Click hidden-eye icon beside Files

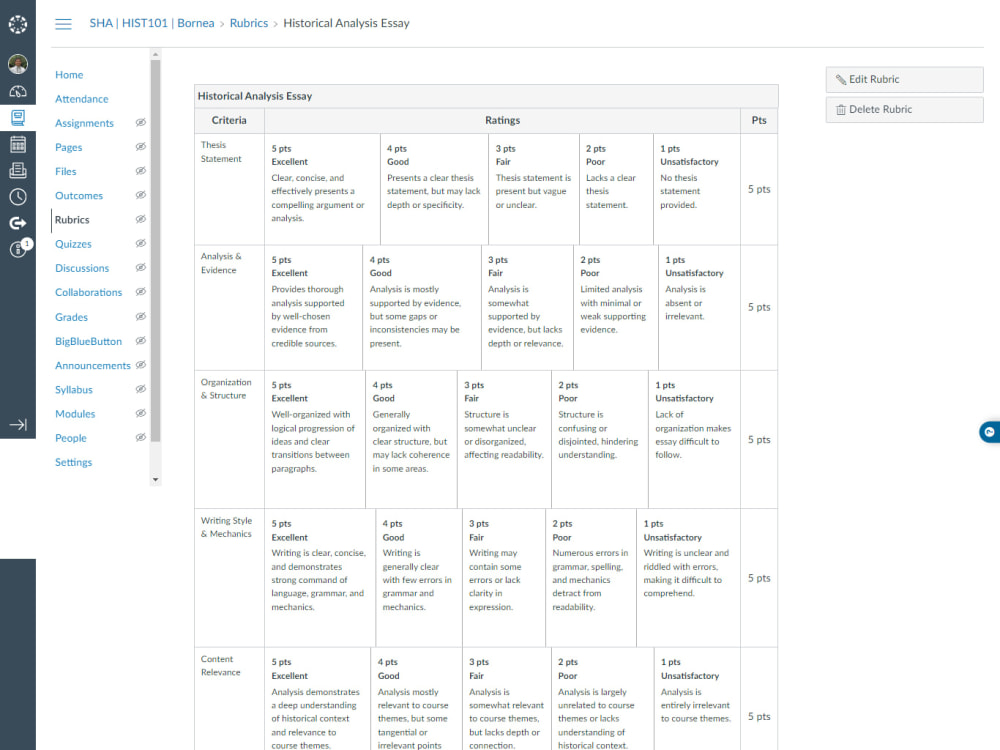[x=141, y=171]
